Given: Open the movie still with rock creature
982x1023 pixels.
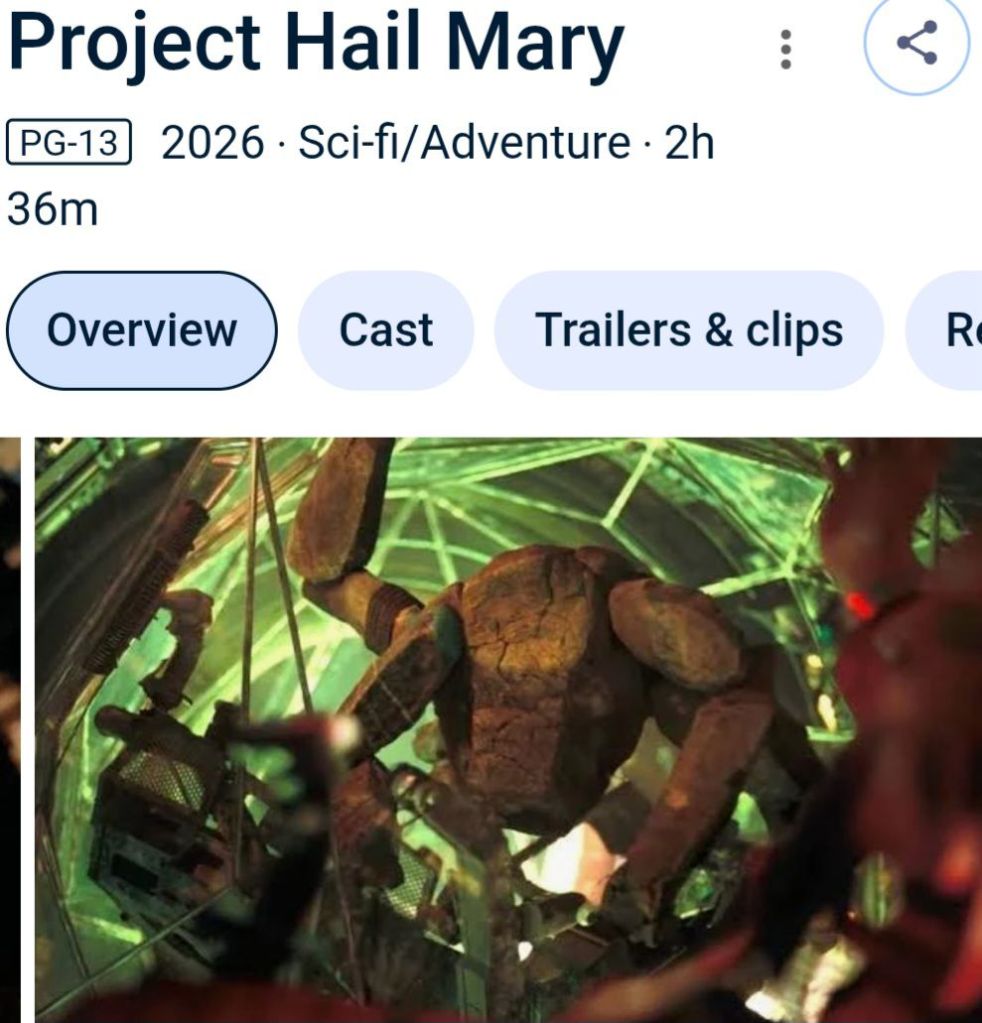Looking at the screenshot, I should (x=508, y=730).
